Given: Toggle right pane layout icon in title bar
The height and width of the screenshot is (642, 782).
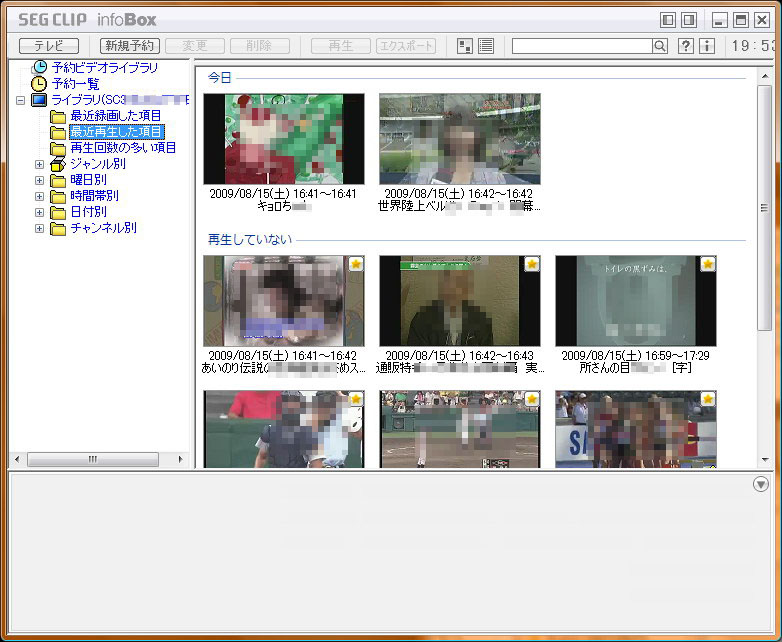Looking at the screenshot, I should click(689, 20).
